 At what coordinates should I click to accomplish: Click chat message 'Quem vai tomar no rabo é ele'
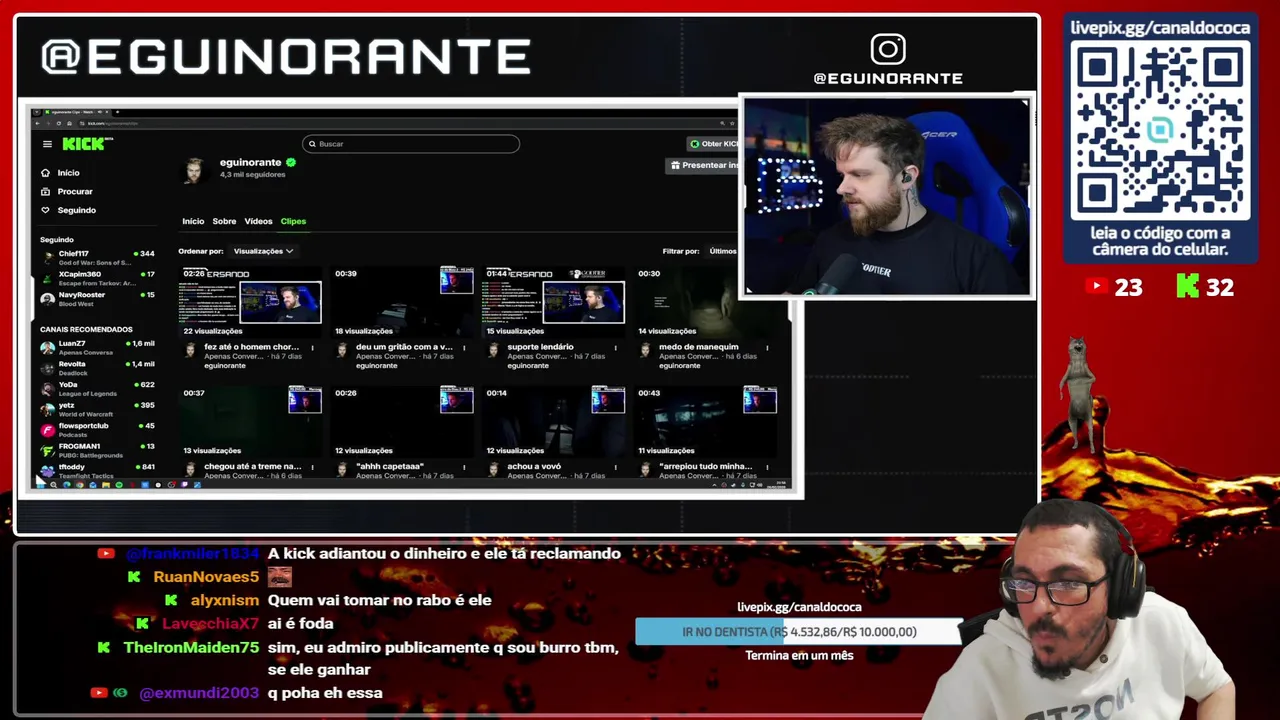(379, 600)
